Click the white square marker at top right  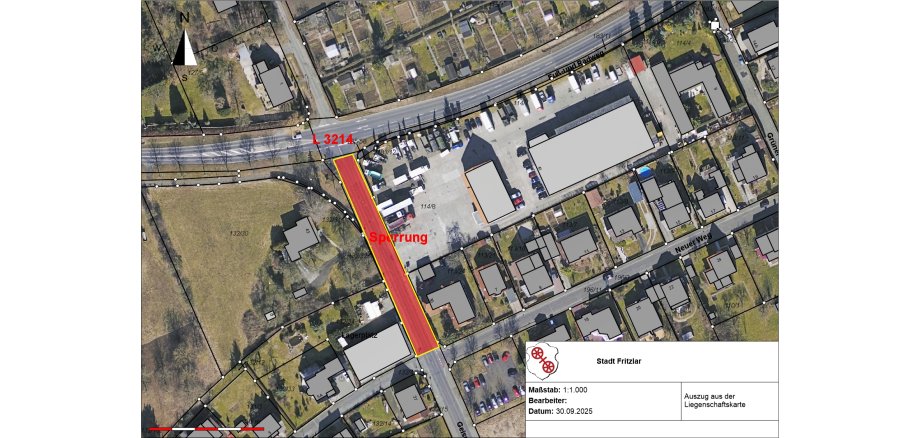(x=715, y=25)
